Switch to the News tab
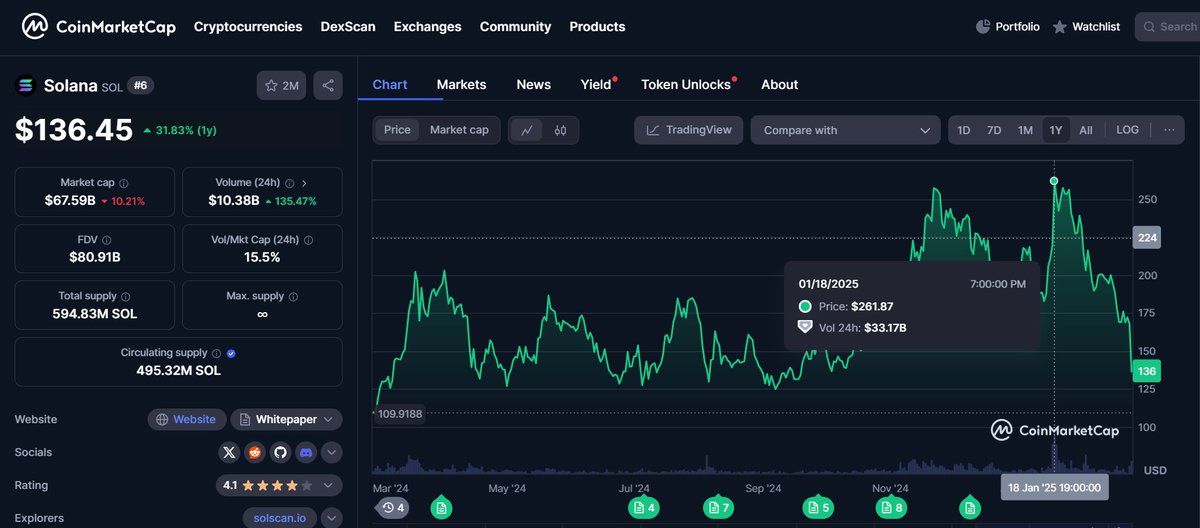Screen dimensions: 1200x528 coord(534,85)
